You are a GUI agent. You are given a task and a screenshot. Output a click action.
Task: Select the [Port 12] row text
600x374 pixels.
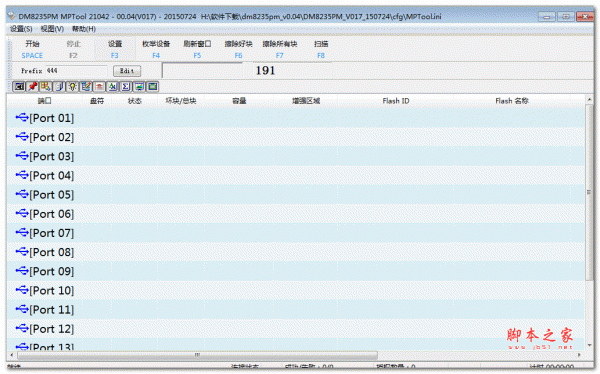pyautogui.click(x=52, y=328)
